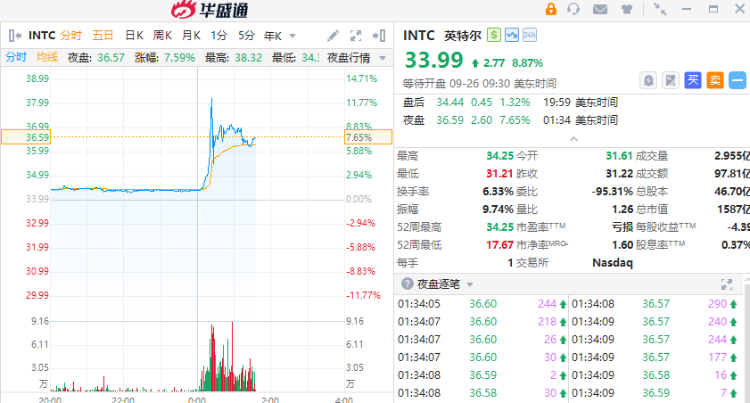Click the large 33.99 price

coord(434,60)
